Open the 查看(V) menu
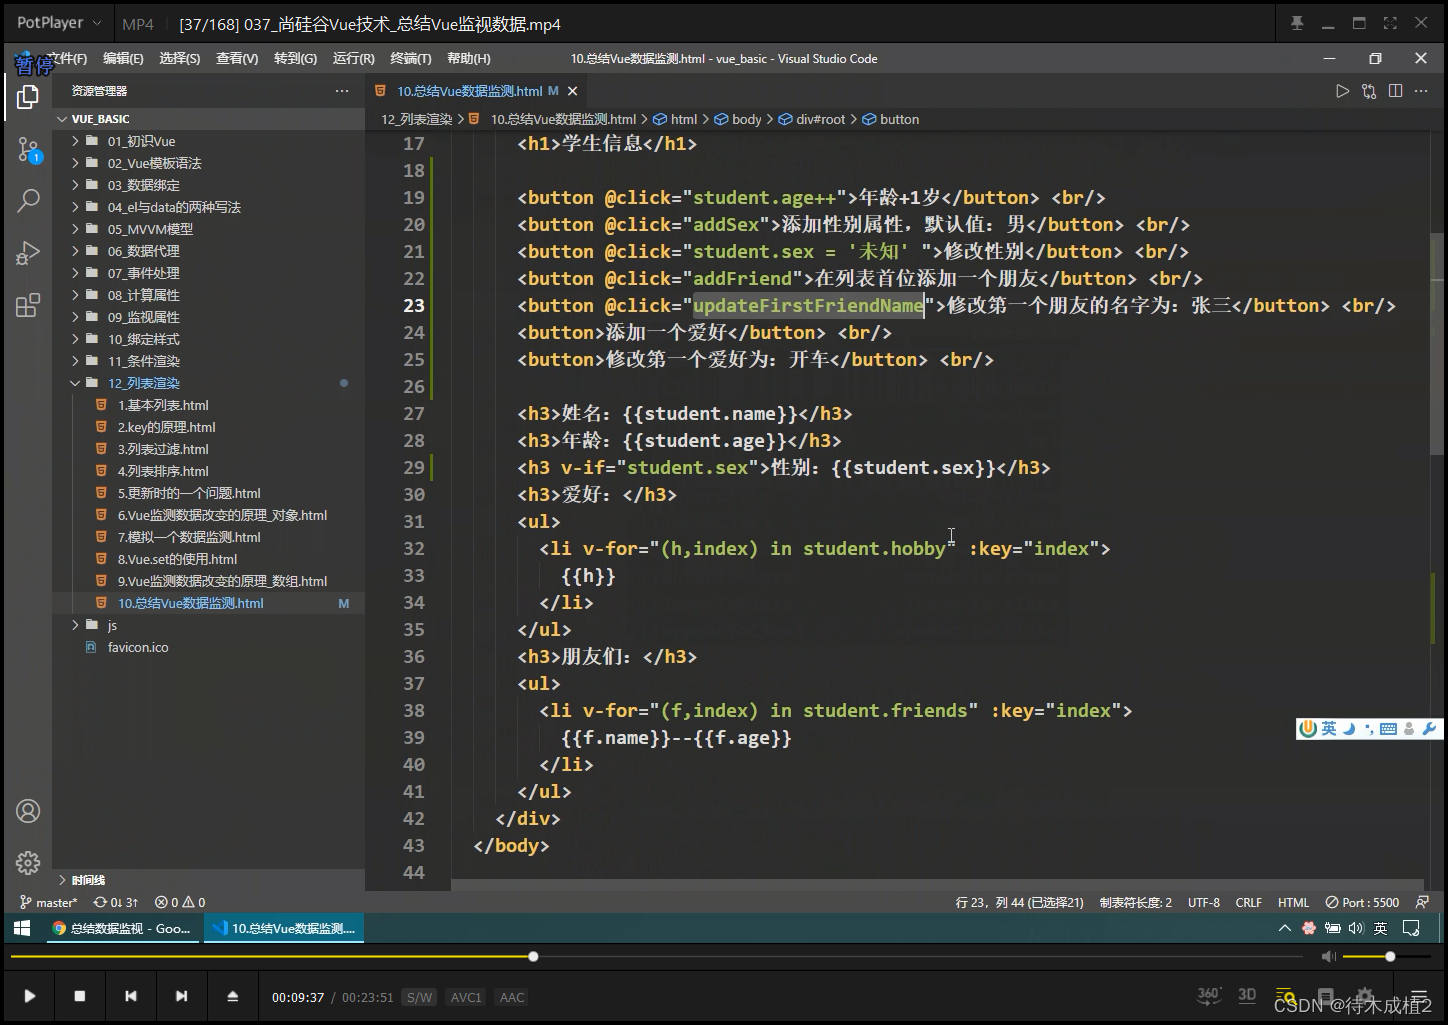The height and width of the screenshot is (1025, 1448). pyautogui.click(x=237, y=59)
